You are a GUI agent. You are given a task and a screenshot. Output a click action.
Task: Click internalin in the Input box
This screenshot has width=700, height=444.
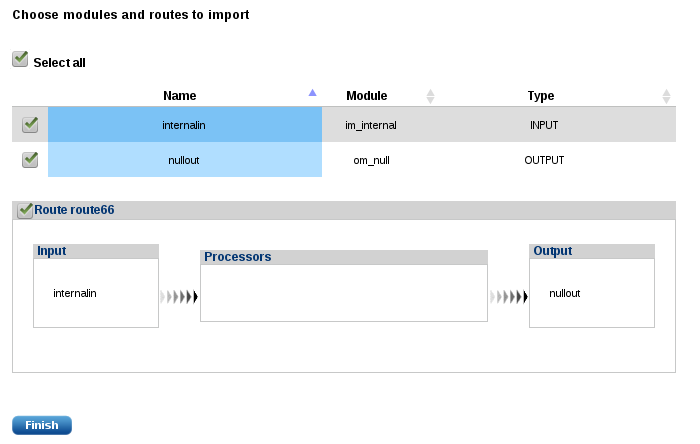point(75,293)
